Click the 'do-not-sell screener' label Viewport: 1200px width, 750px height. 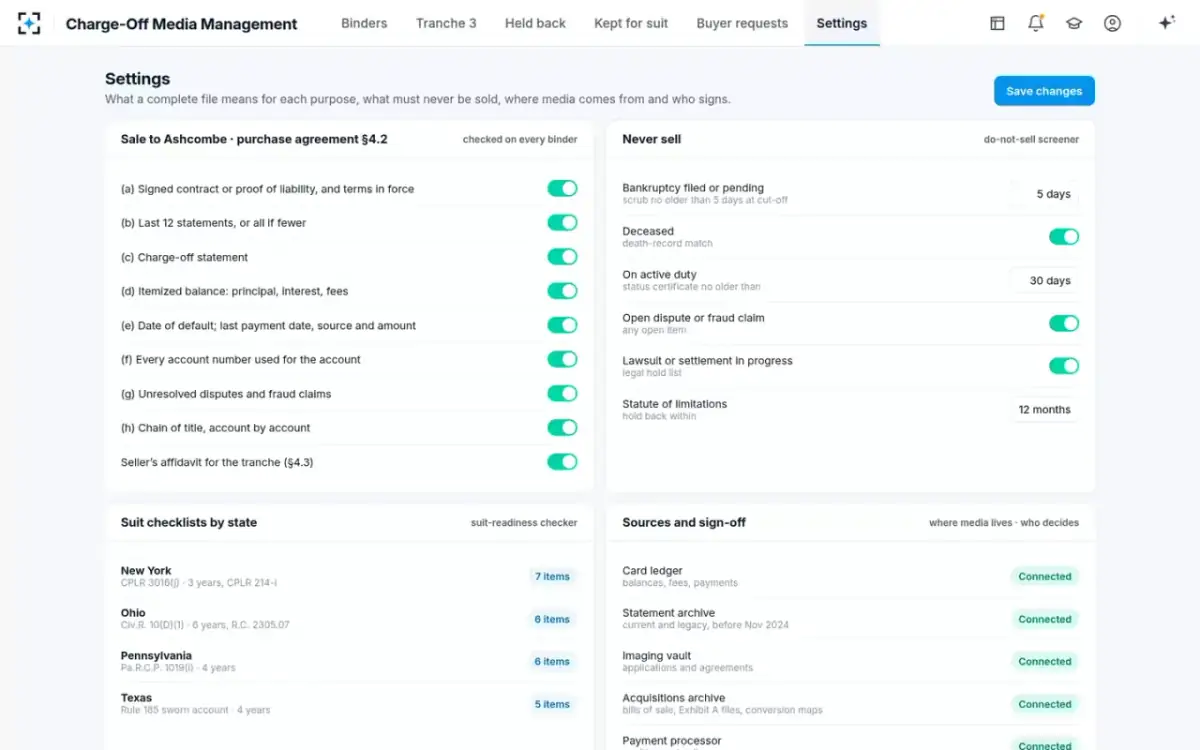1031,140
